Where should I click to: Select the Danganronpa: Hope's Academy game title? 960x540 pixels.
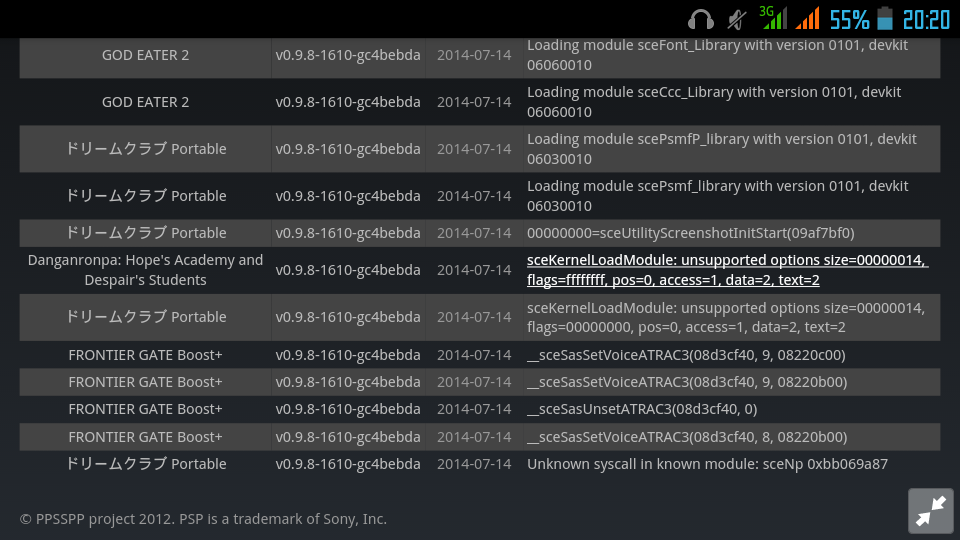pos(146,270)
